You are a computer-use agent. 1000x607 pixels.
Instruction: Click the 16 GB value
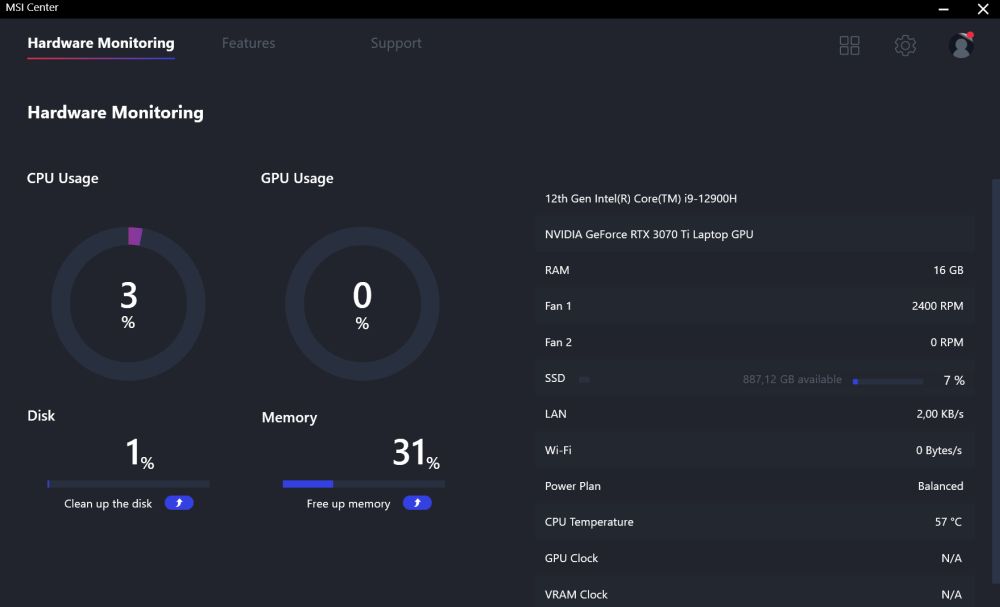[x=948, y=270]
